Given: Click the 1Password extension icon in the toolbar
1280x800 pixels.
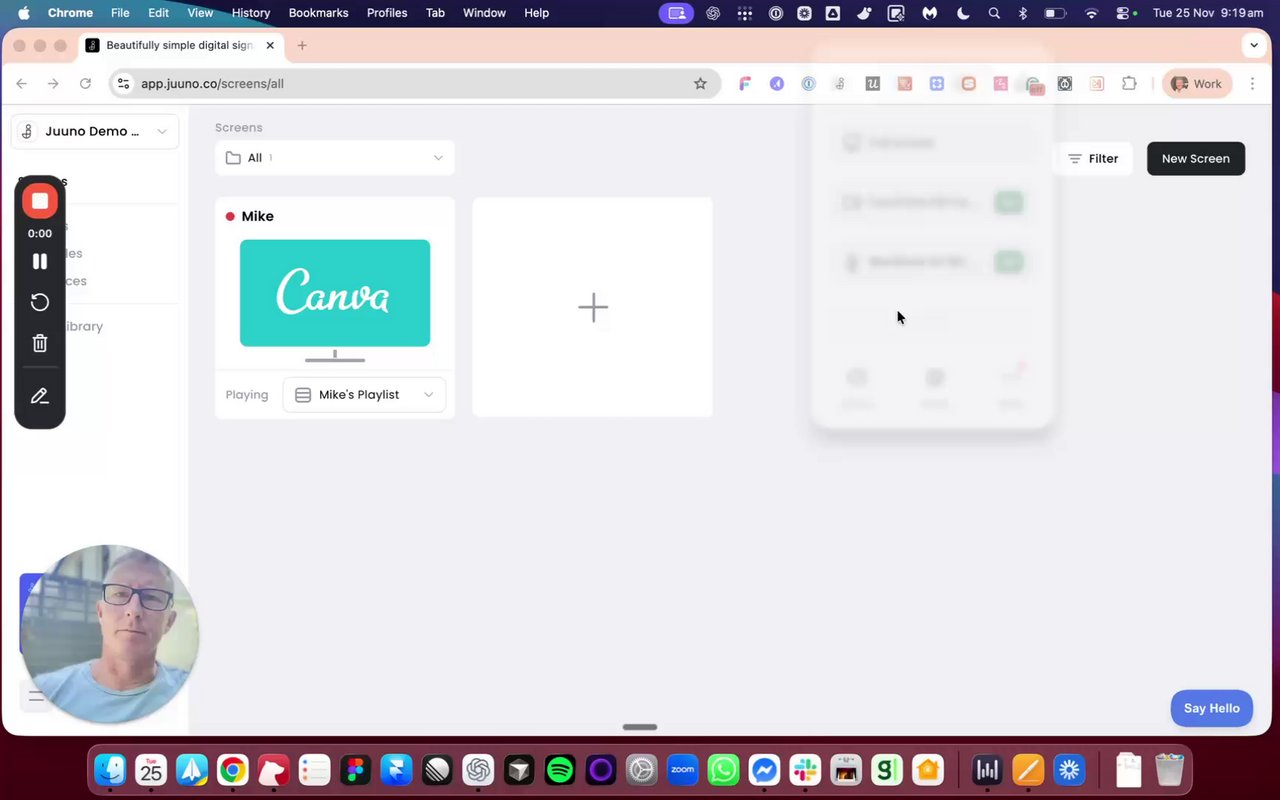Looking at the screenshot, I should [808, 84].
